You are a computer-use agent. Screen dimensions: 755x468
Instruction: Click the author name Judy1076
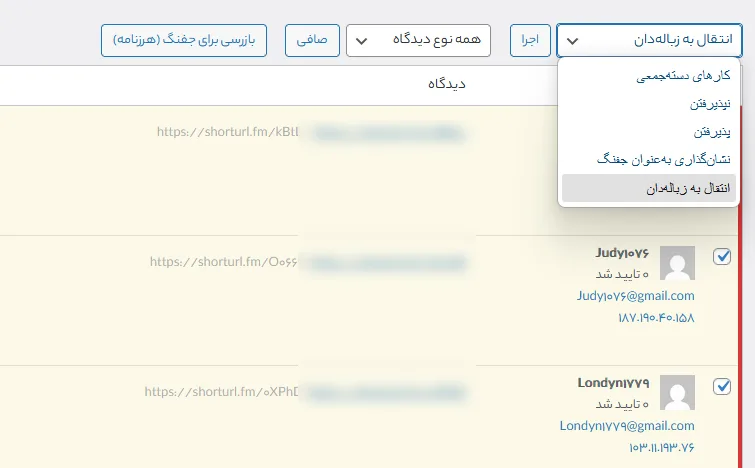[x=622, y=253]
